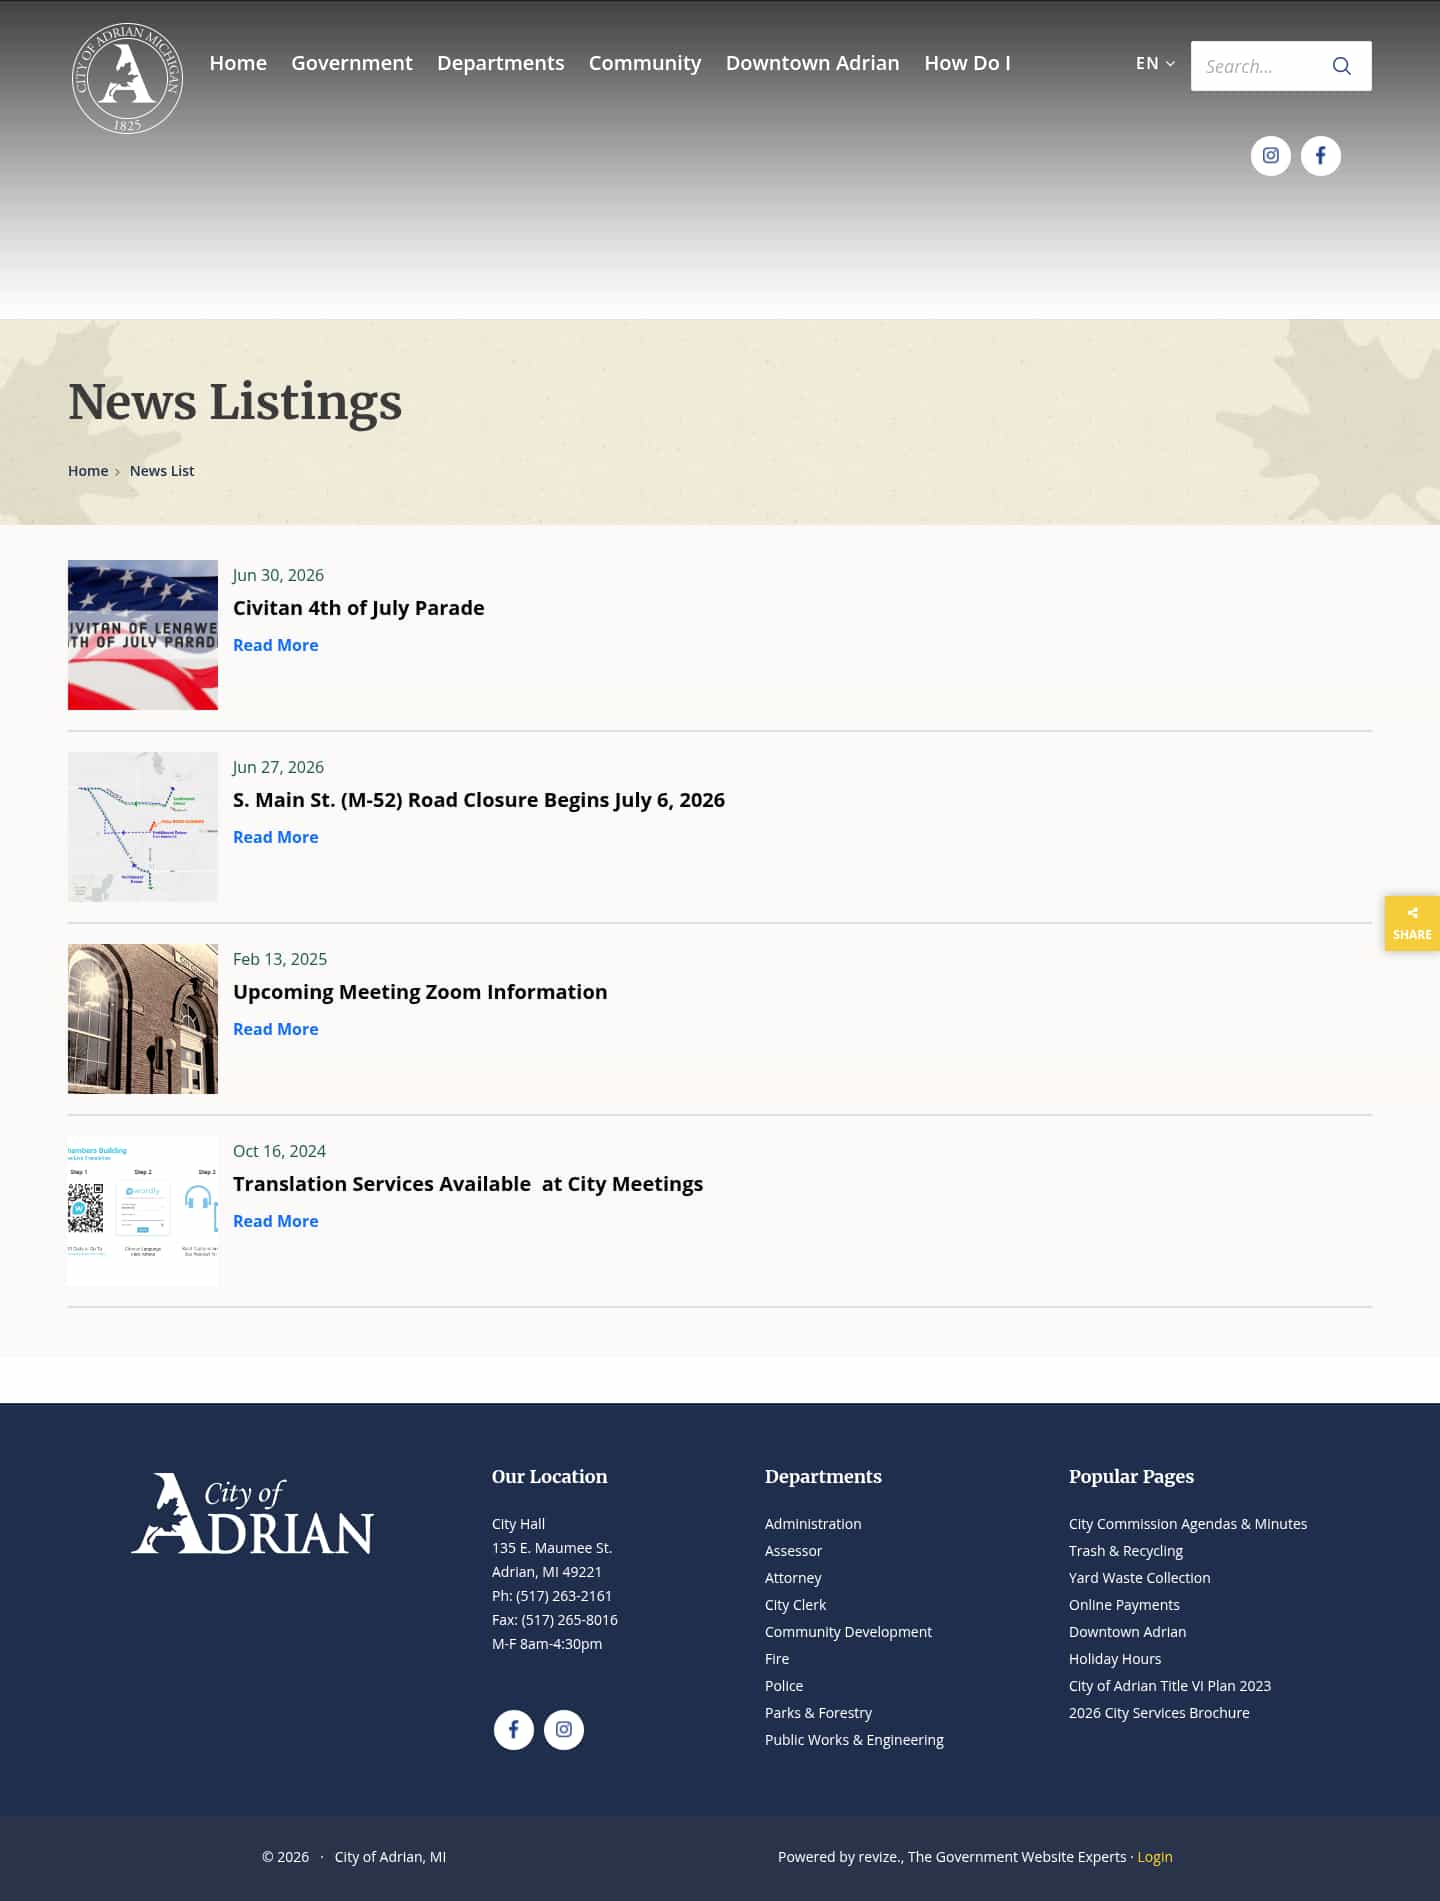Open Instagram icon in header
Image resolution: width=1440 pixels, height=1901 pixels.
point(1270,156)
